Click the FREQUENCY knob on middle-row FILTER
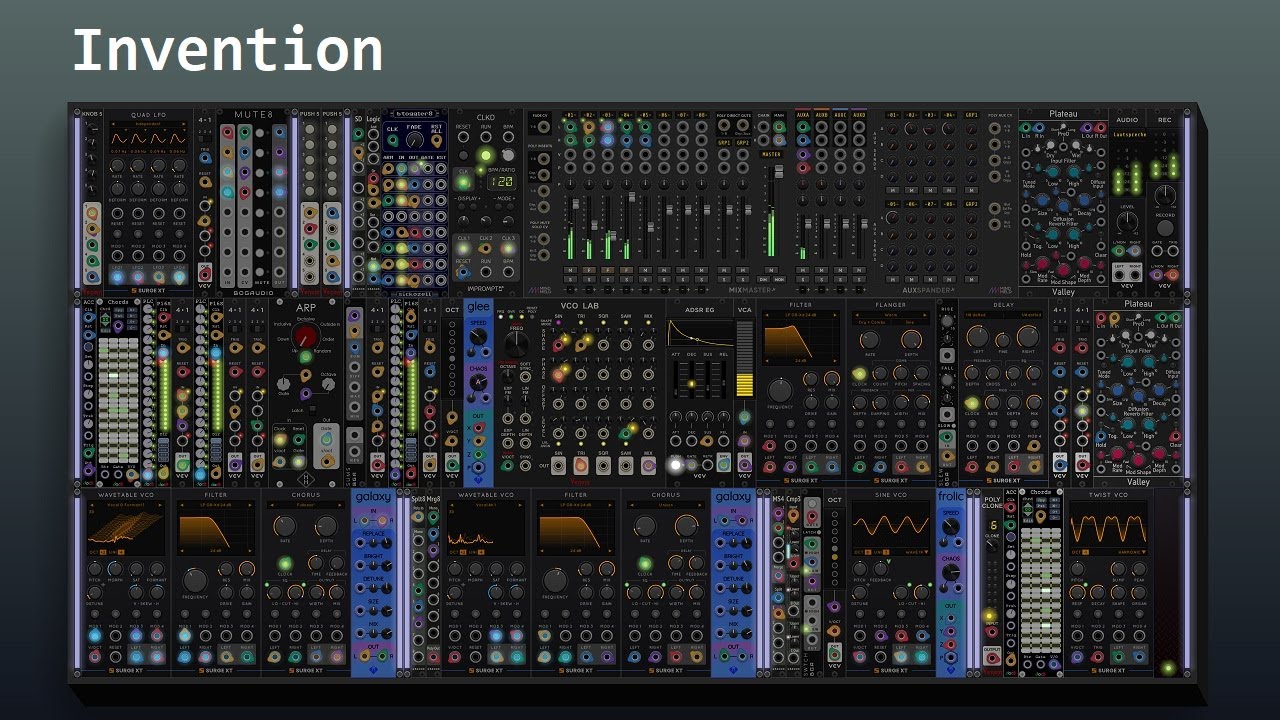 (x=780, y=391)
